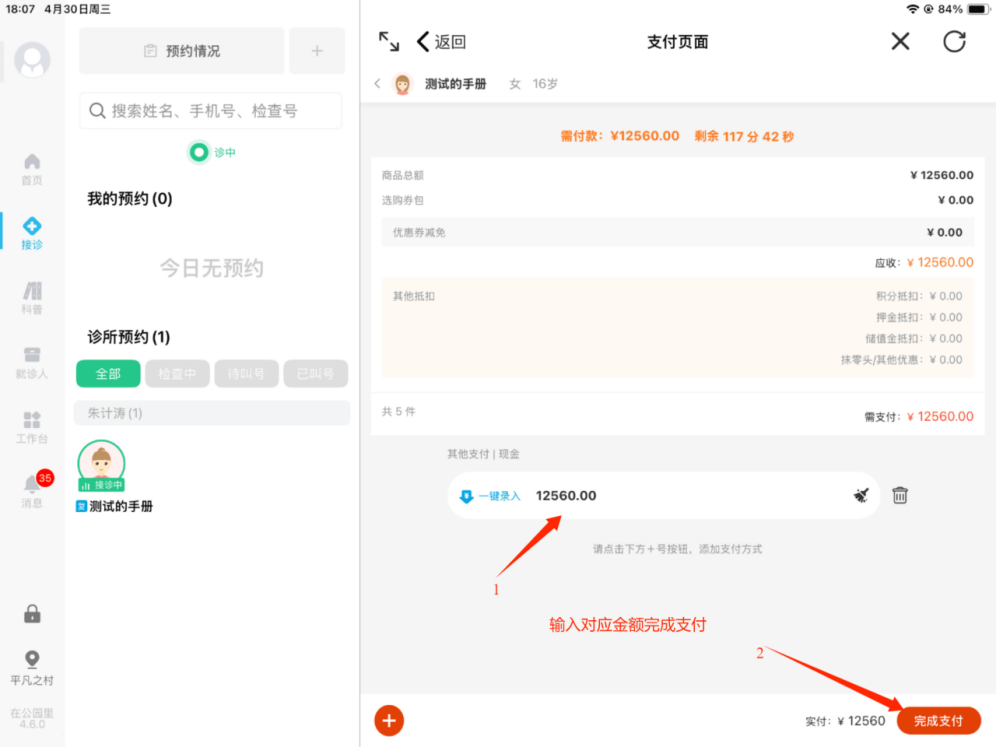Click the expand fullscreen arrows icon
Image resolution: width=997 pixels, height=748 pixels.
click(389, 41)
